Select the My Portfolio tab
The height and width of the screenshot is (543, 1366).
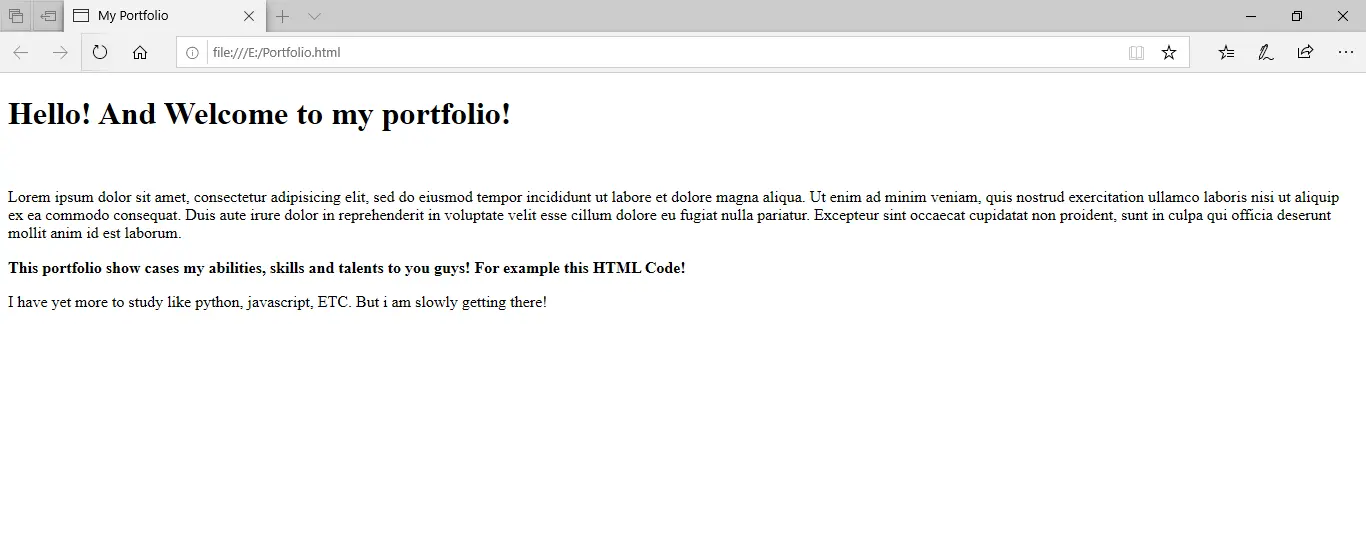point(150,16)
